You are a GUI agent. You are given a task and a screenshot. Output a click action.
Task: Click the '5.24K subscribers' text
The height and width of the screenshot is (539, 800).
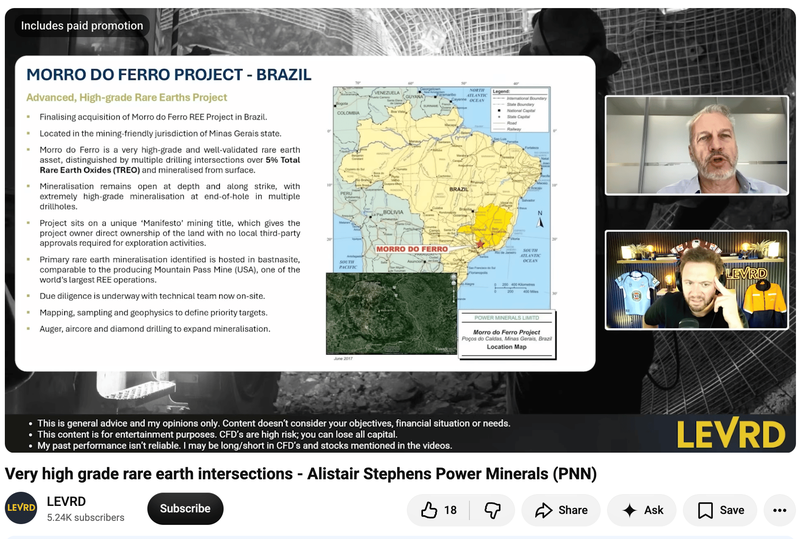point(85,517)
